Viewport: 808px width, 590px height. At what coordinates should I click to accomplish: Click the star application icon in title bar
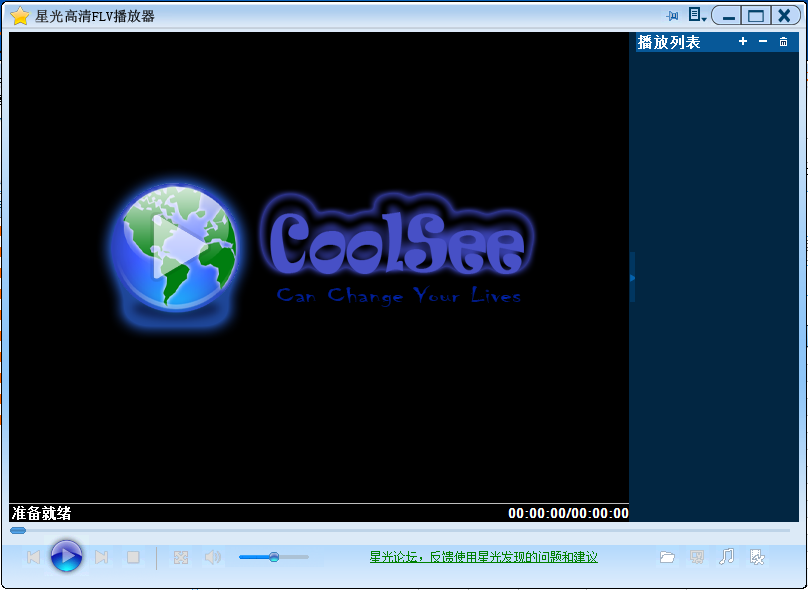20,16
